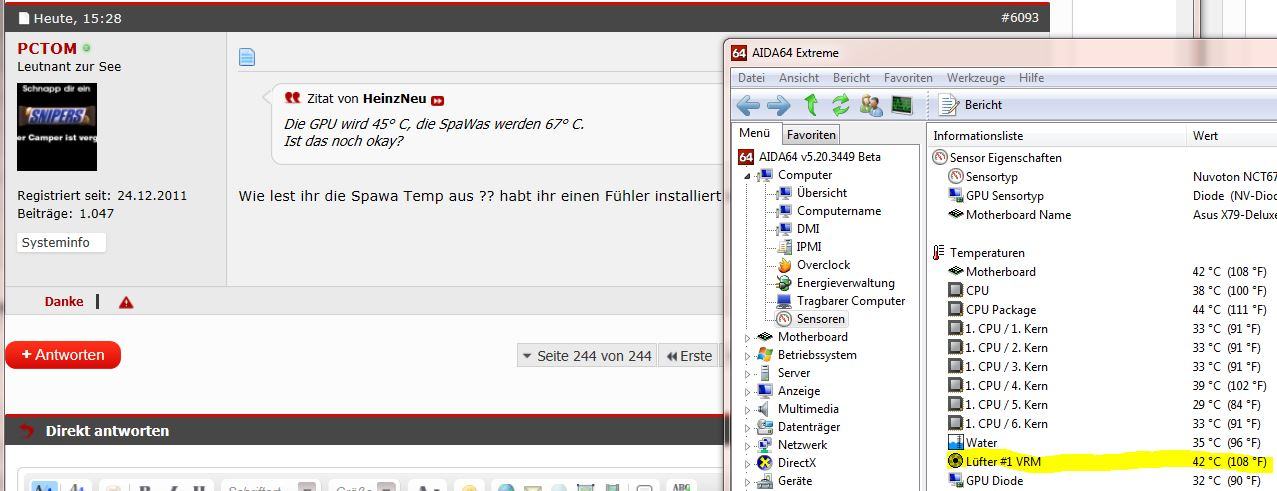The image size is (1277, 491).
Task: Click the Anzeige monitor icon
Action: [765, 391]
